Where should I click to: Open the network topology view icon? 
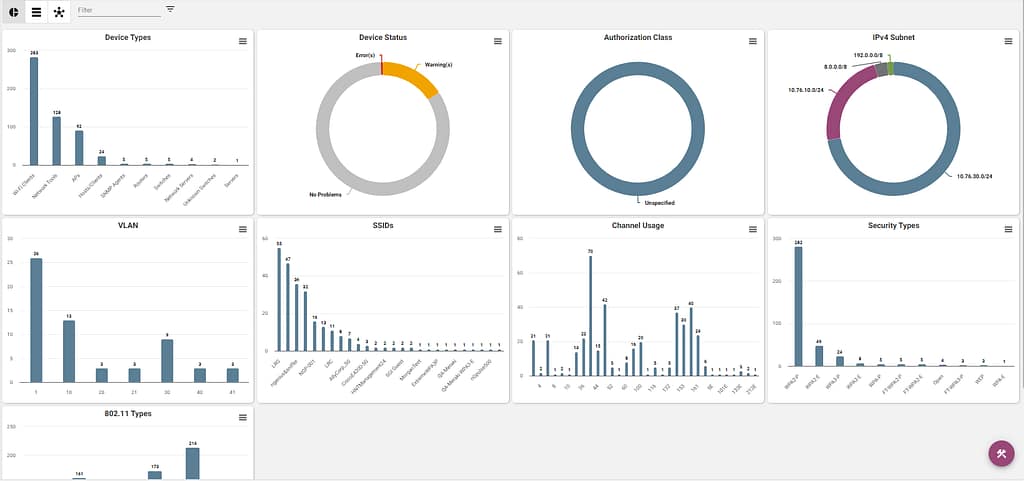(59, 12)
